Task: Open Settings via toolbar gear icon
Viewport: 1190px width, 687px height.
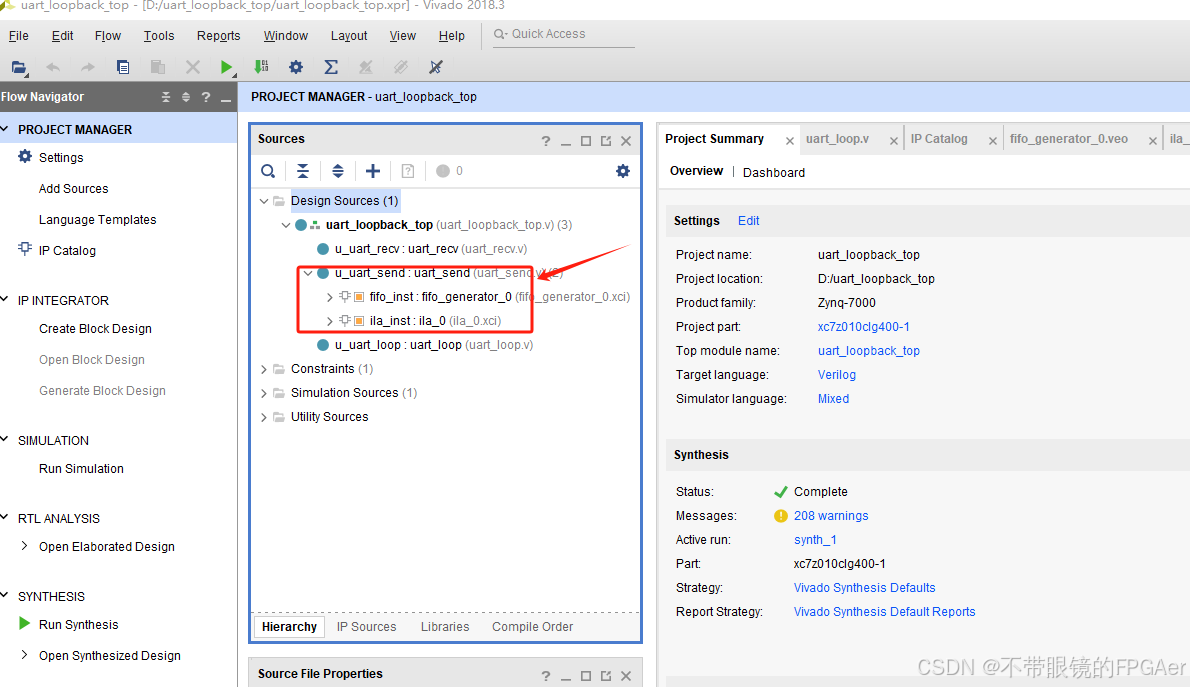Action: 296,68
